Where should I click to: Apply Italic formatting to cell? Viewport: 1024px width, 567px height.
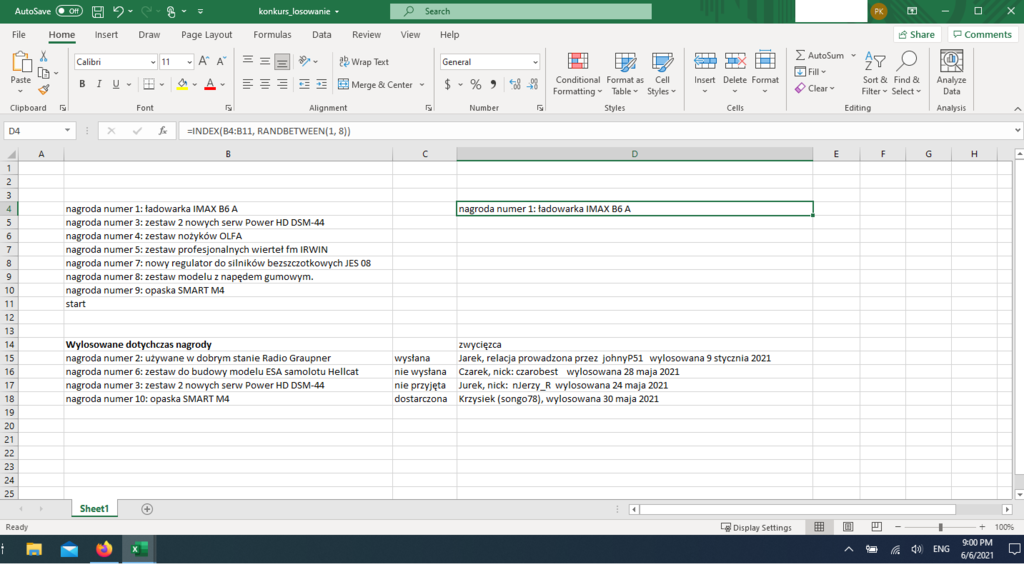98,85
